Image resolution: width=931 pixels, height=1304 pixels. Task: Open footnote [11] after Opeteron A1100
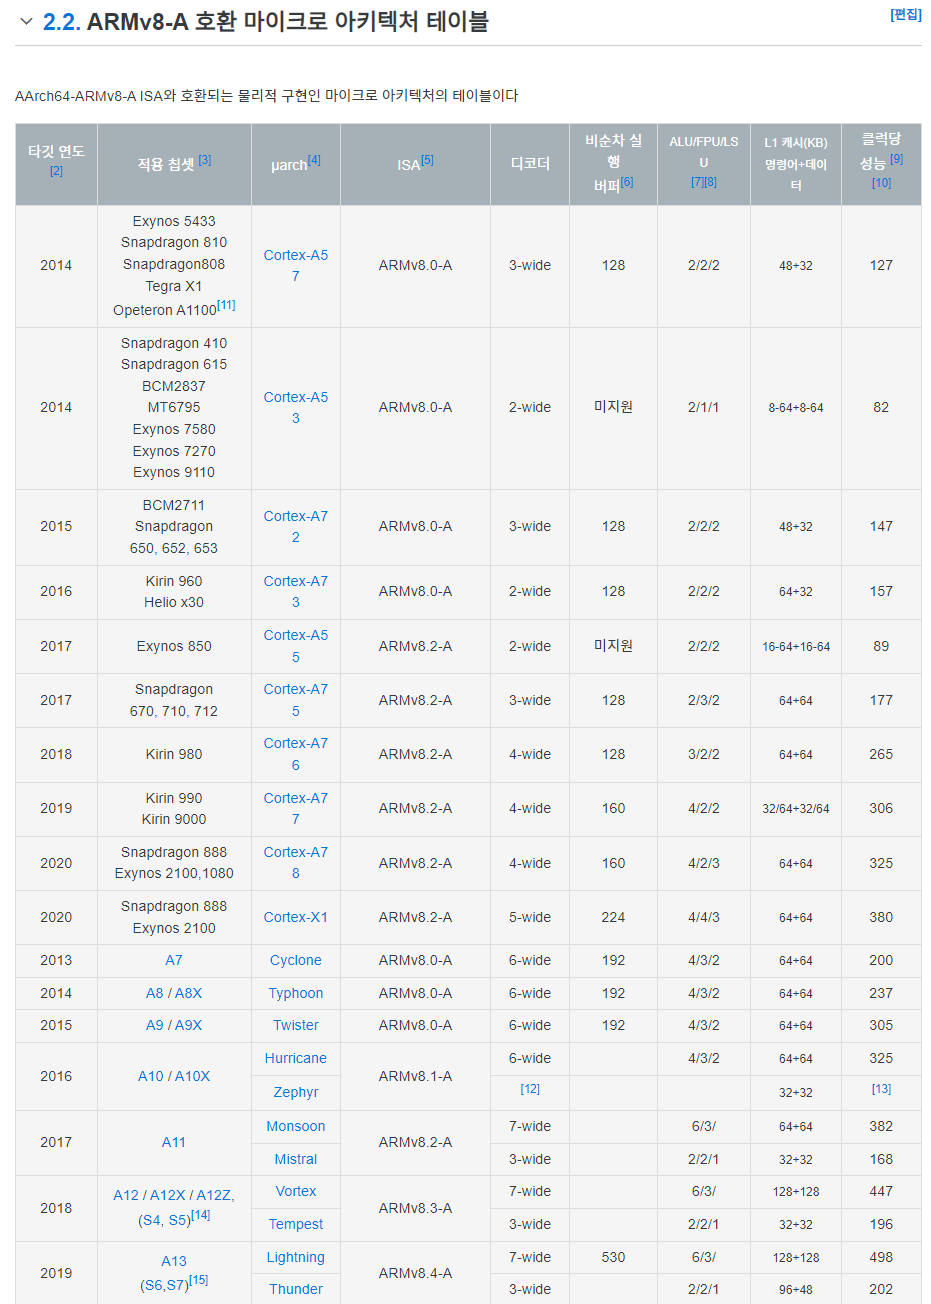coord(227,305)
